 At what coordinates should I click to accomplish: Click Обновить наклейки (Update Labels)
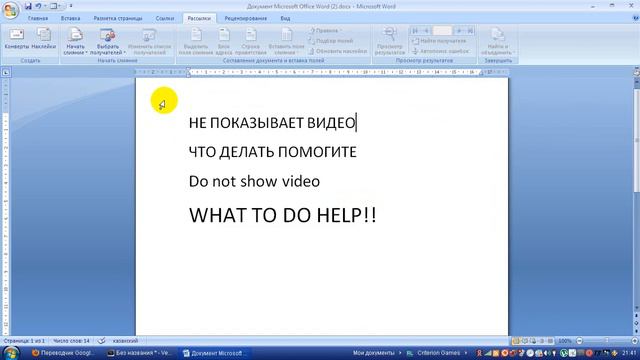(x=338, y=51)
